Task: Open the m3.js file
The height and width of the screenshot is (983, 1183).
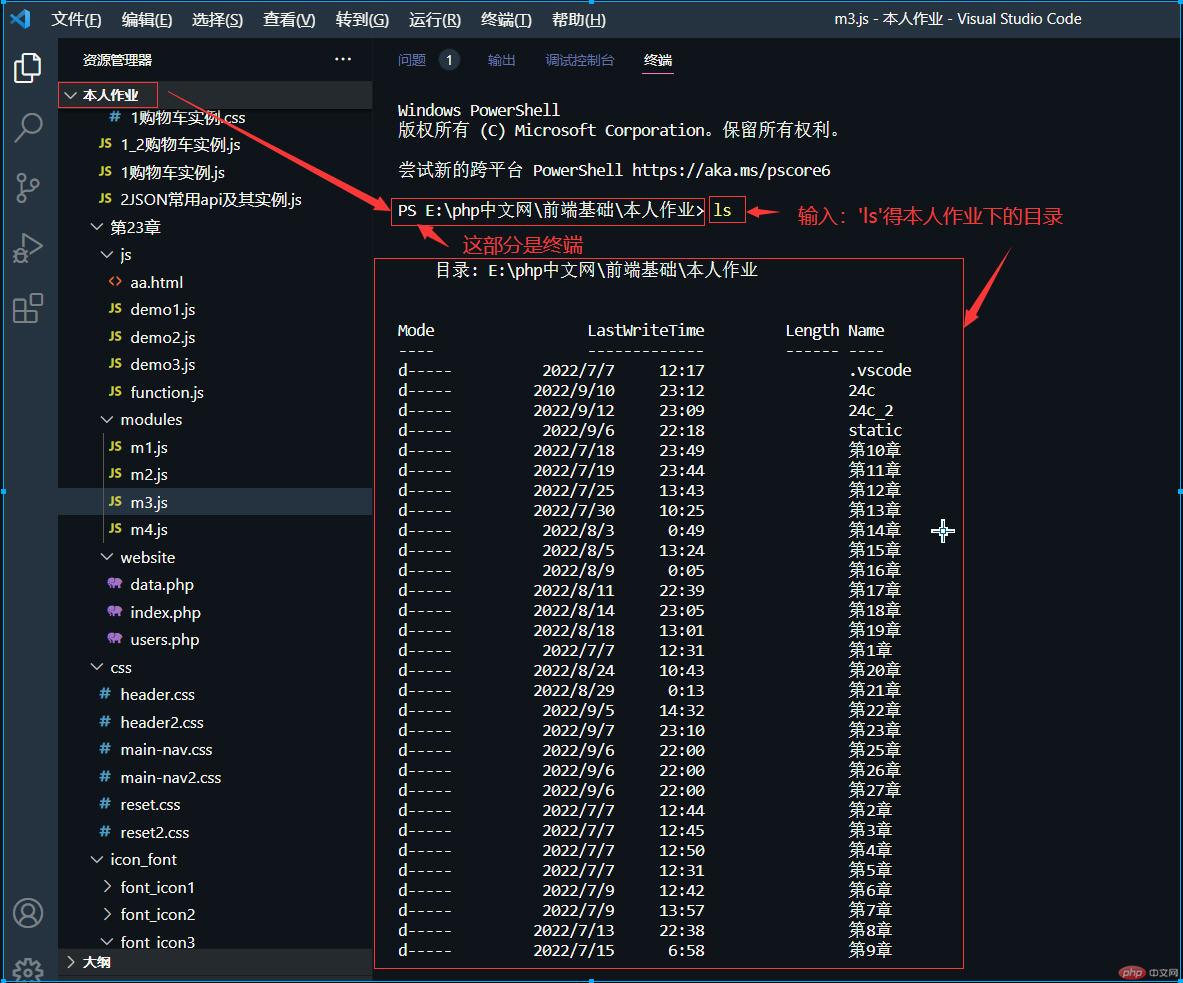Action: 149,502
